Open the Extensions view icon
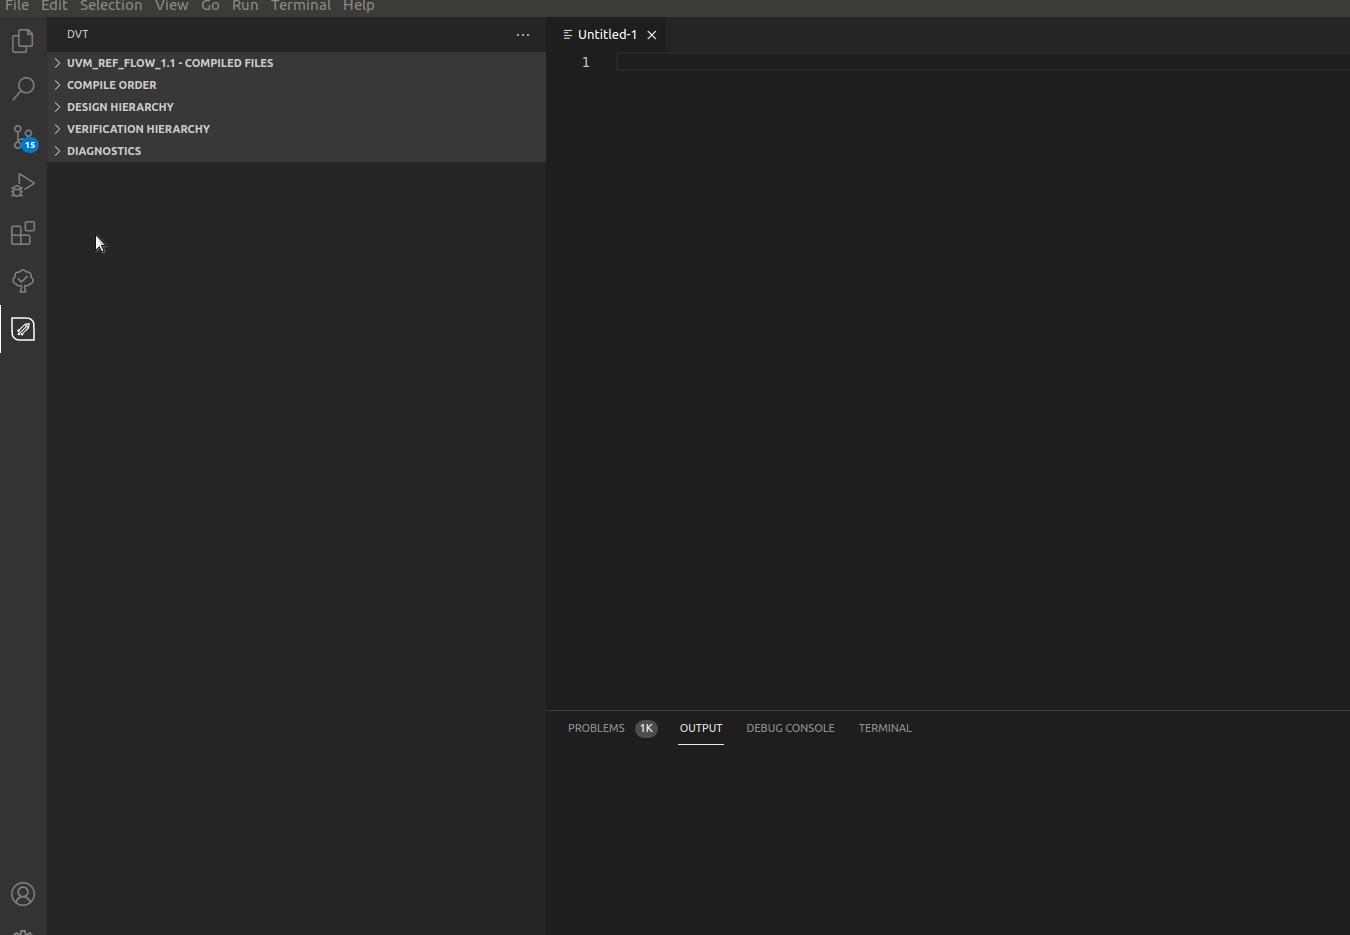The height and width of the screenshot is (935, 1350). 22,233
